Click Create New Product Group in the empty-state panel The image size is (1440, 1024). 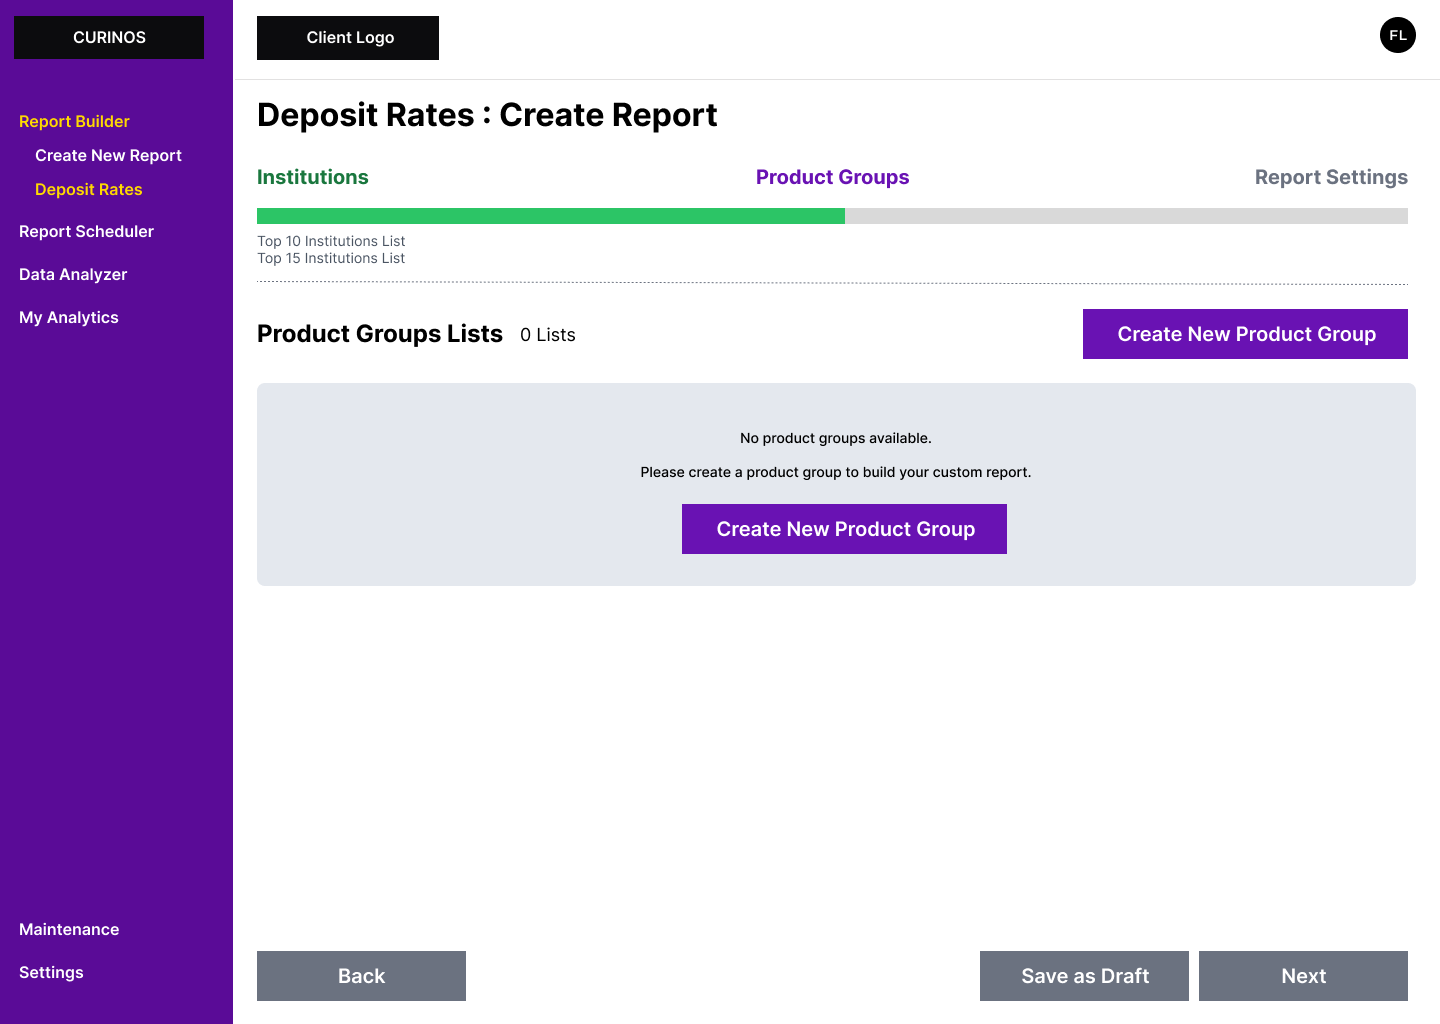coord(844,529)
